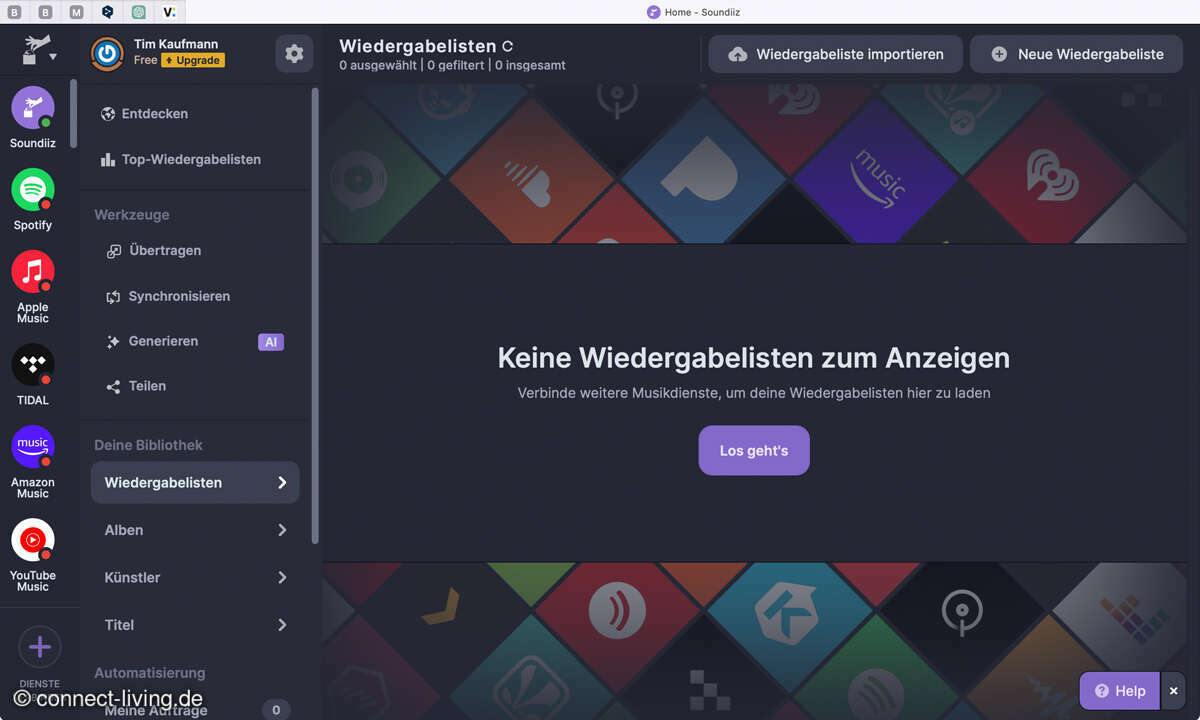Click the yellow Upgrade badge

coord(193,60)
